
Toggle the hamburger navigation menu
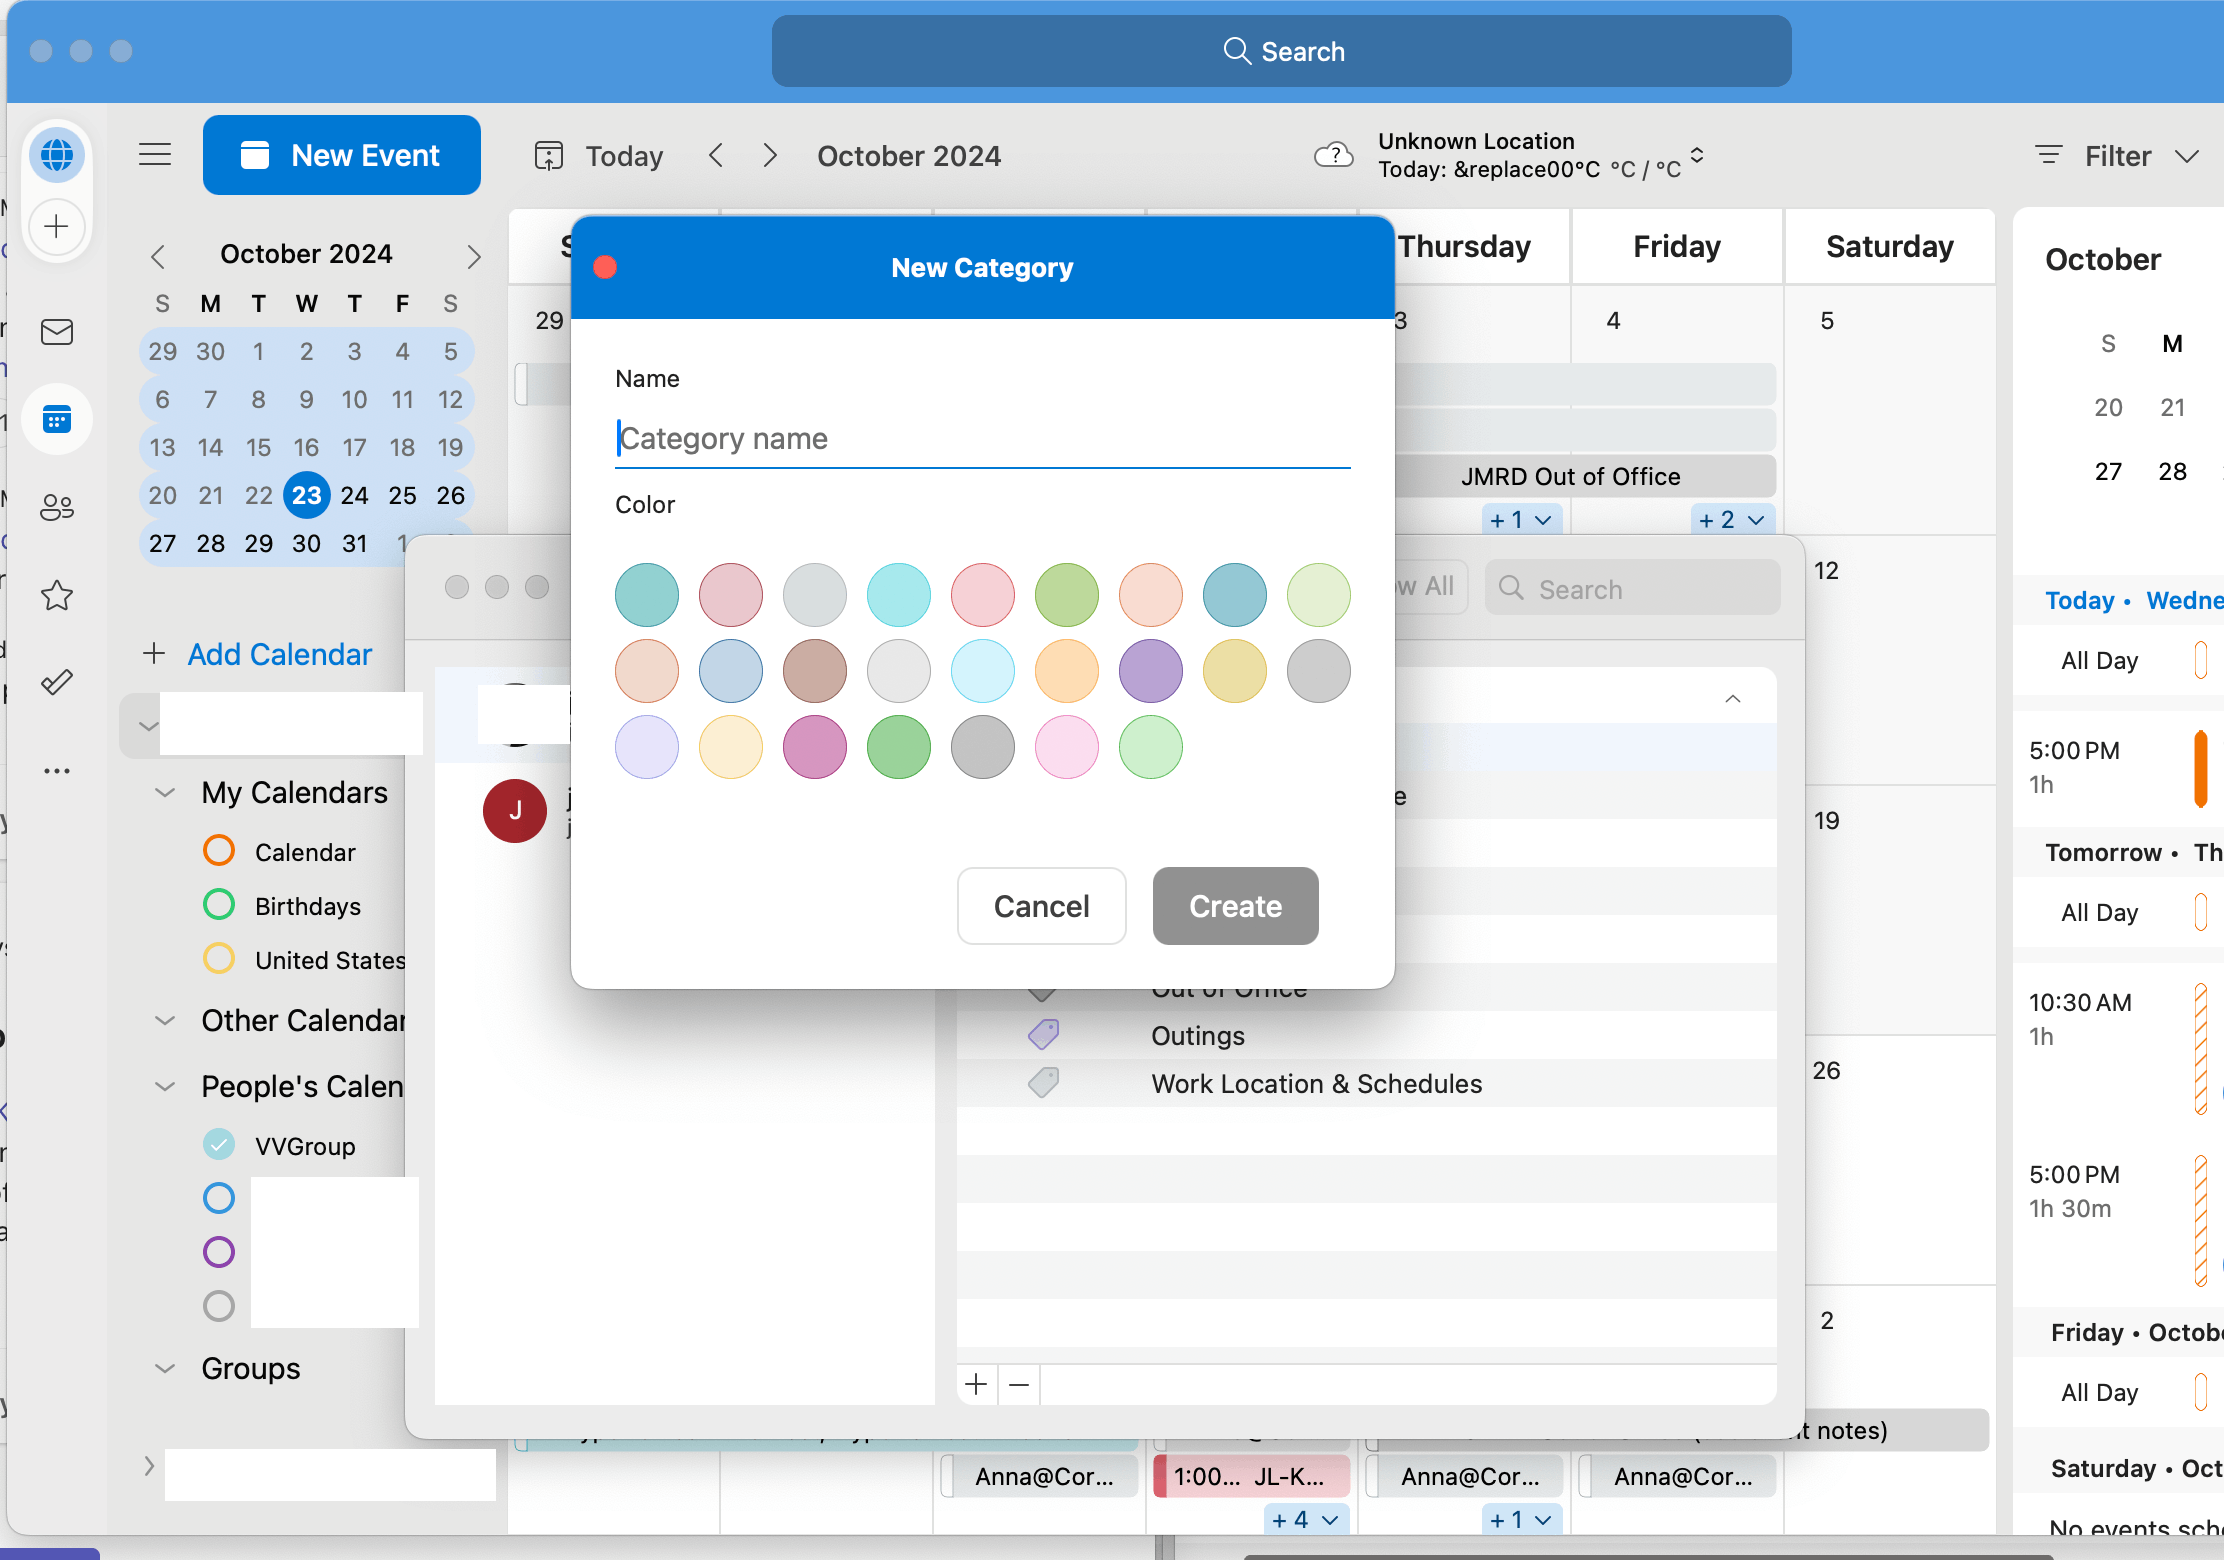click(x=155, y=155)
